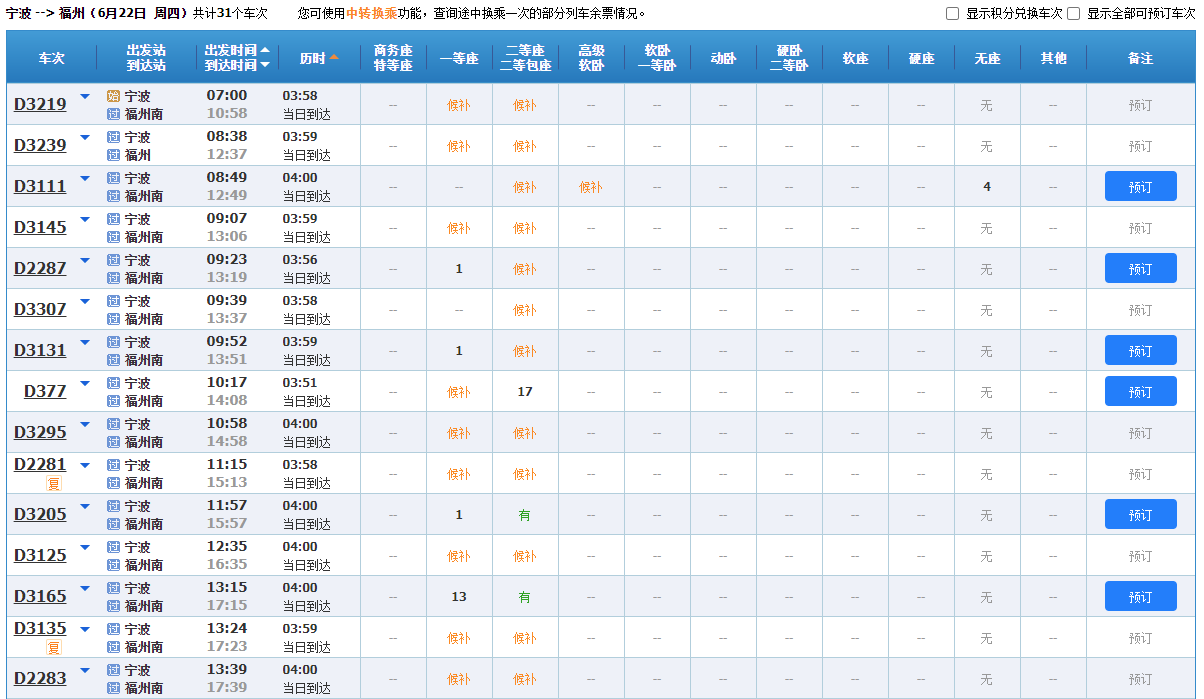Open the dropdown arrow beside train D3165
Image resolution: width=1204 pixels, height=699 pixels.
coord(85,589)
